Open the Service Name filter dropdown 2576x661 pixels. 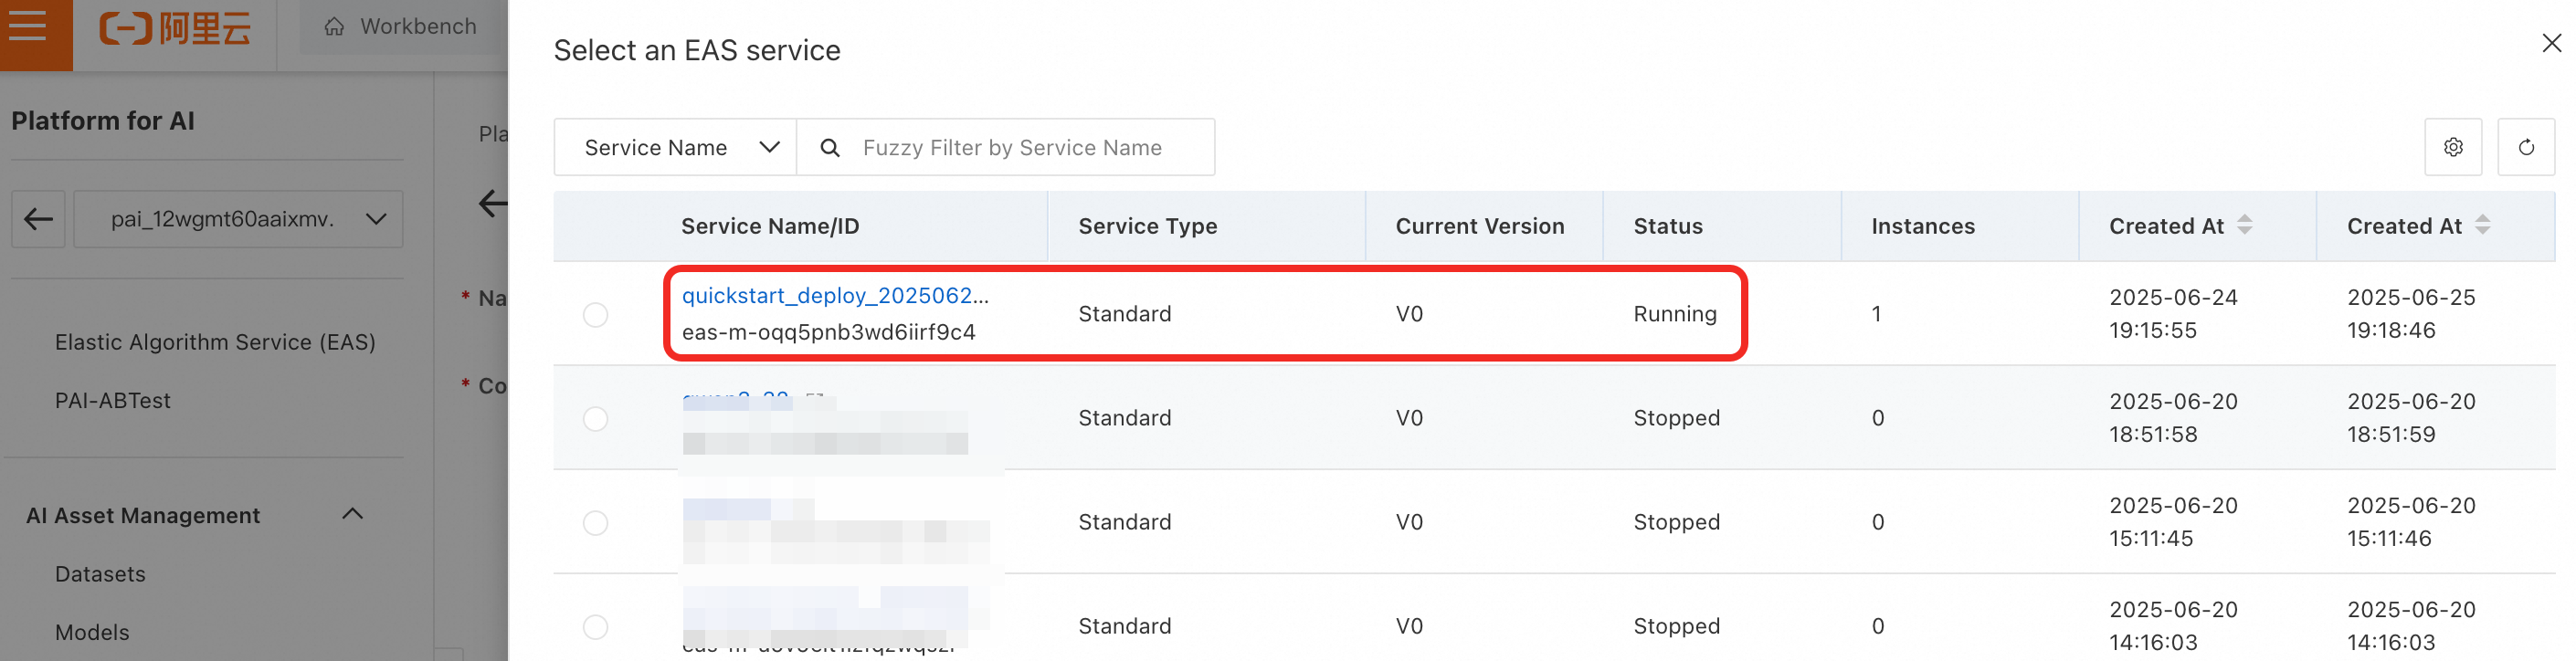click(676, 148)
